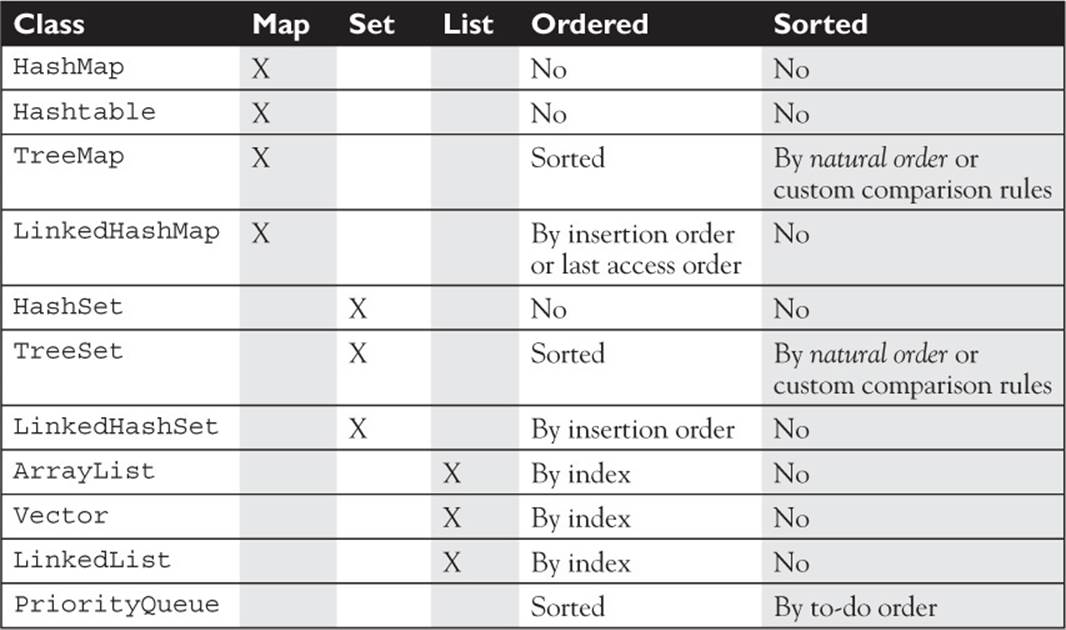Select the HashMap class name
The width and height of the screenshot is (1066, 630).
[x=68, y=67]
